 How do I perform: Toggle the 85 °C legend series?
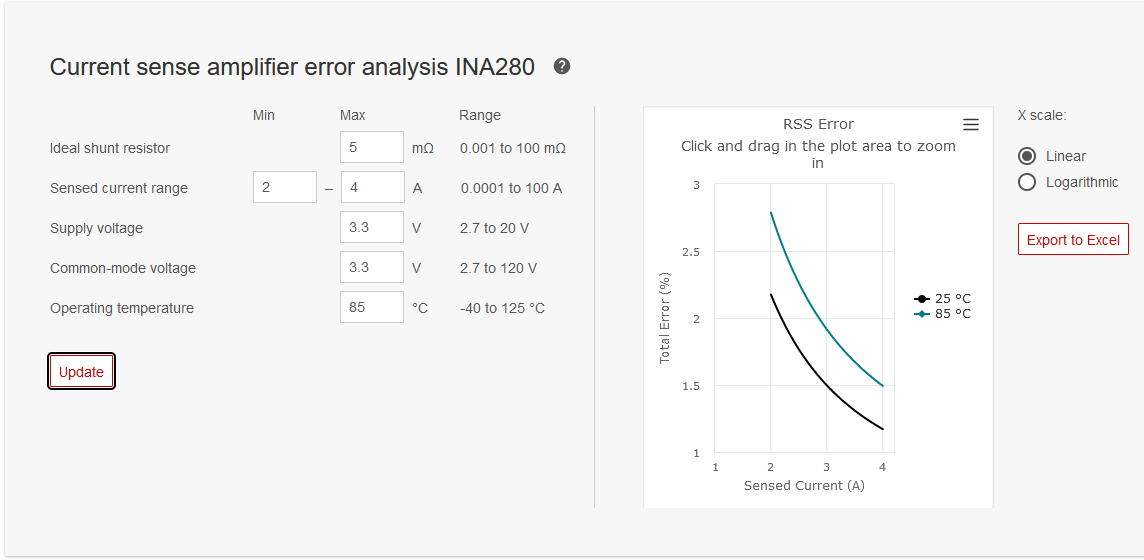click(x=943, y=314)
